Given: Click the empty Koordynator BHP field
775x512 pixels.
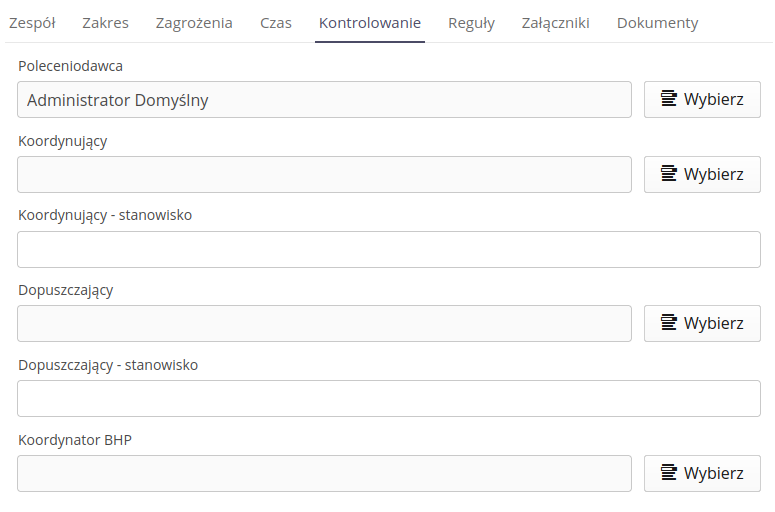Looking at the screenshot, I should click(325, 473).
